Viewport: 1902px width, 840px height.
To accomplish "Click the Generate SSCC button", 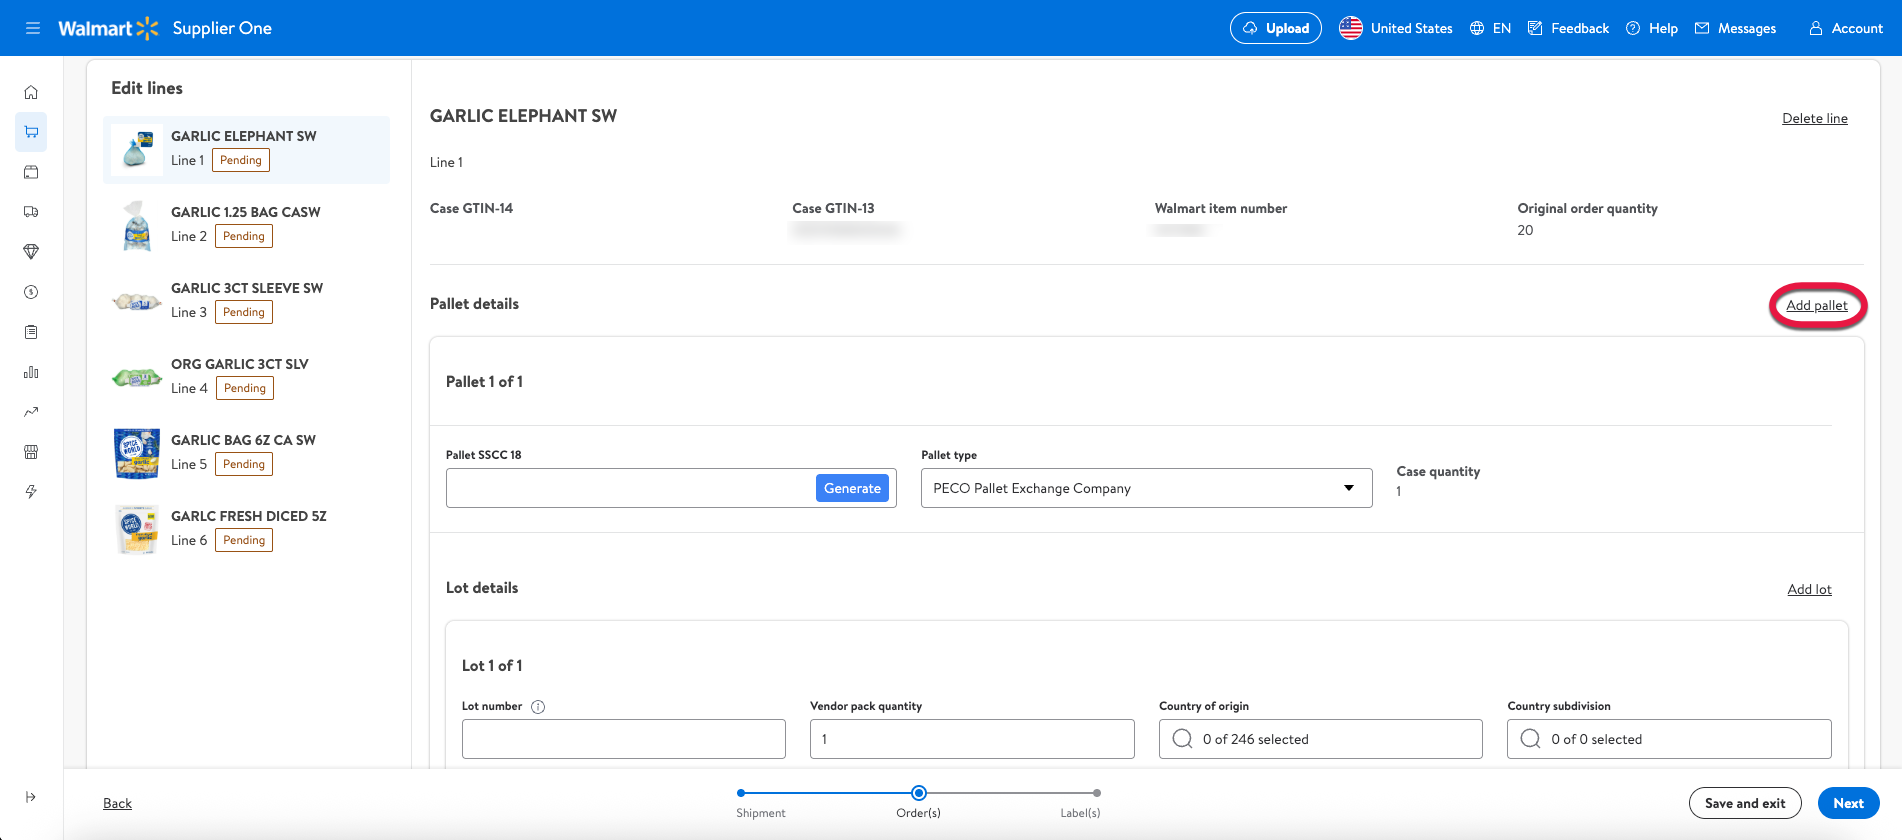I will pyautogui.click(x=852, y=488).
